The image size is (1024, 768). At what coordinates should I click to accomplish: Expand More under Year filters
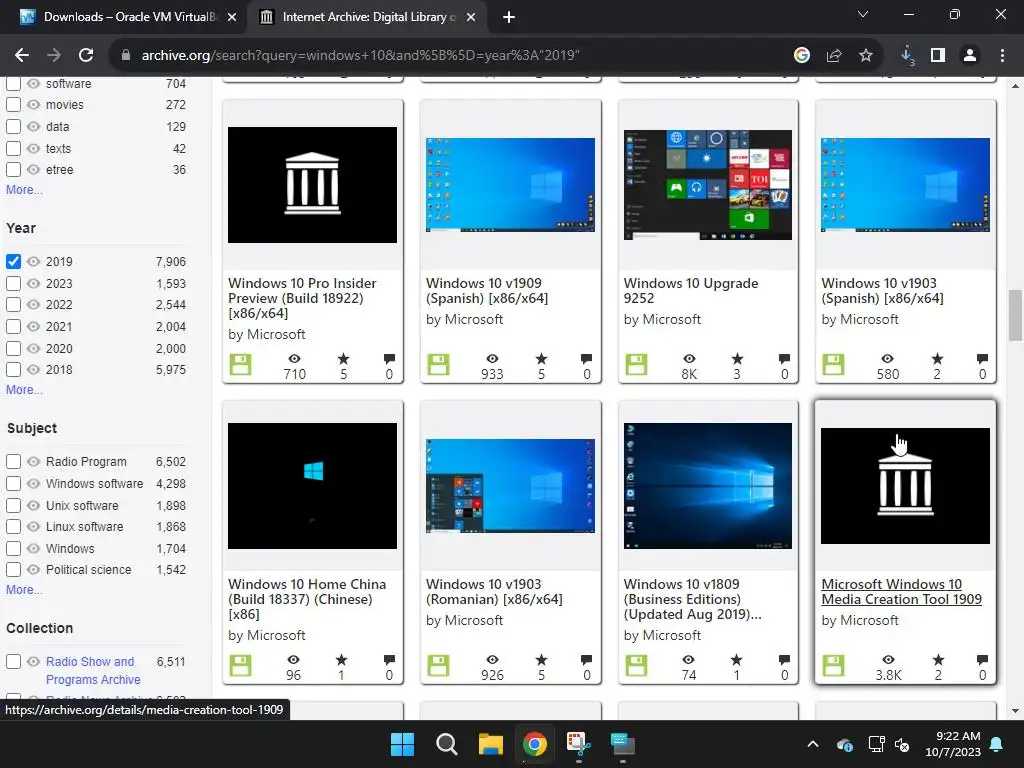24,389
